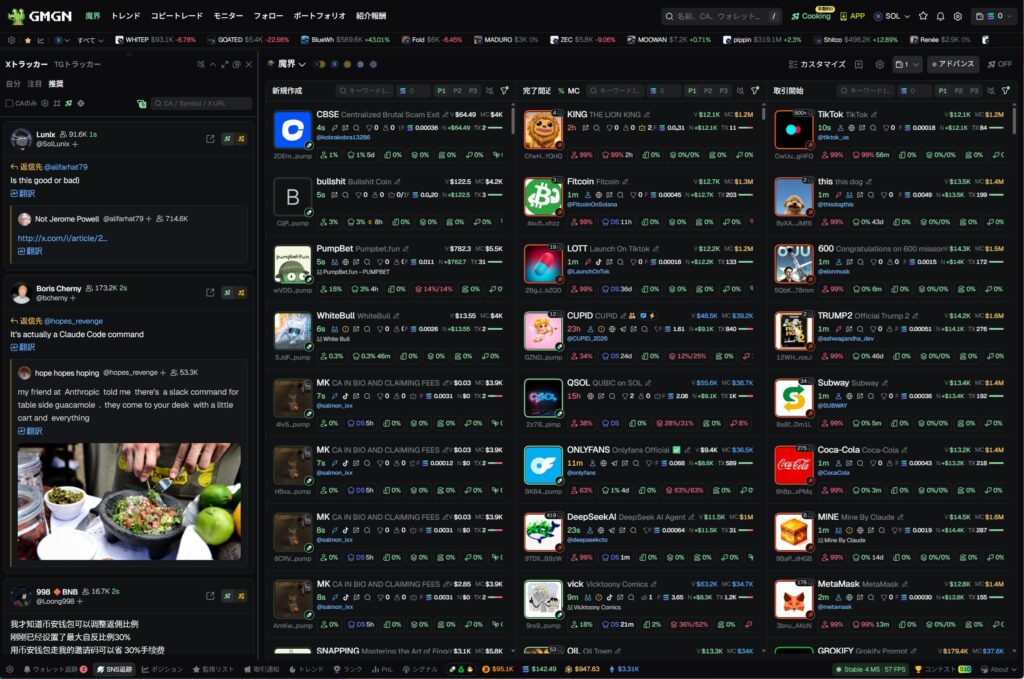This screenshot has width=1024, height=679.
Task: Open the コピートレード menu item
Action: coord(176,16)
